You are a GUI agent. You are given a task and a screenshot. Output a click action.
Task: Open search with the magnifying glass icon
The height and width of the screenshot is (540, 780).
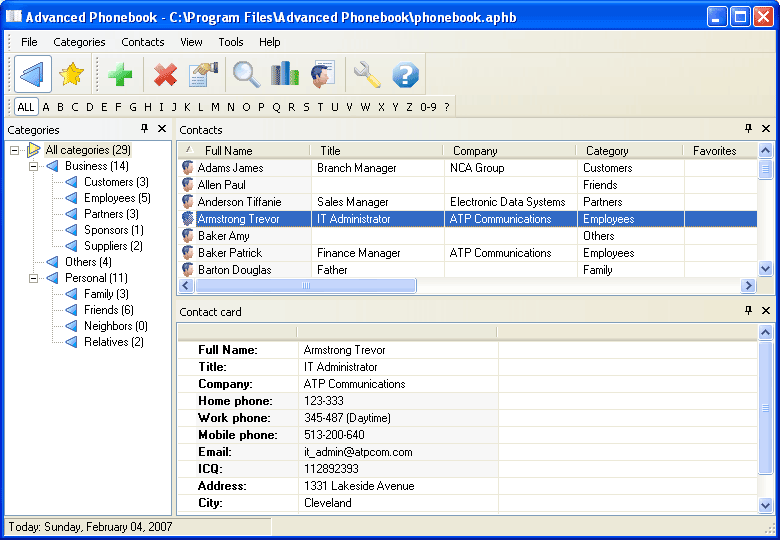(x=246, y=74)
